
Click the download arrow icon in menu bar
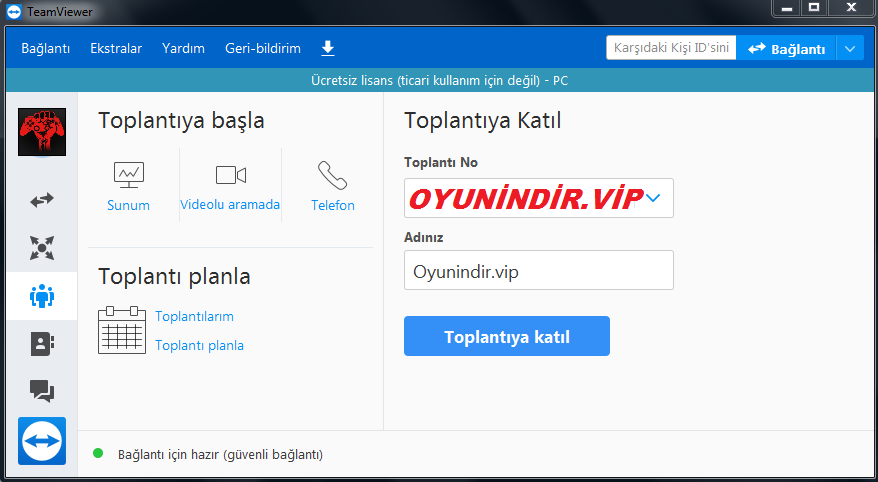point(327,48)
